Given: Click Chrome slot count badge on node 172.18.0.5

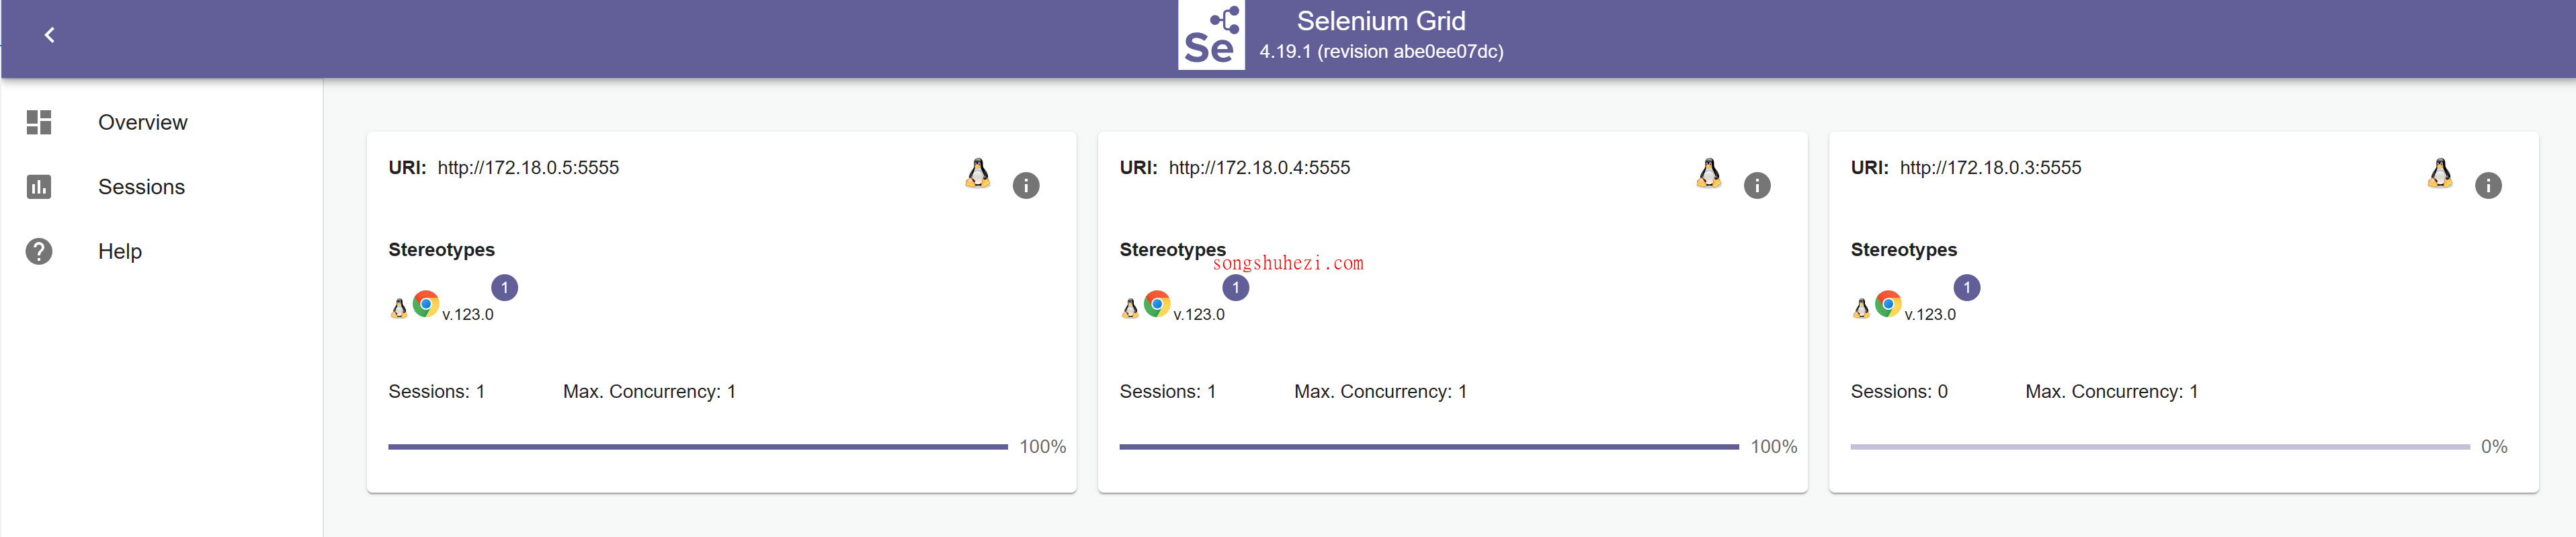Looking at the screenshot, I should [504, 288].
